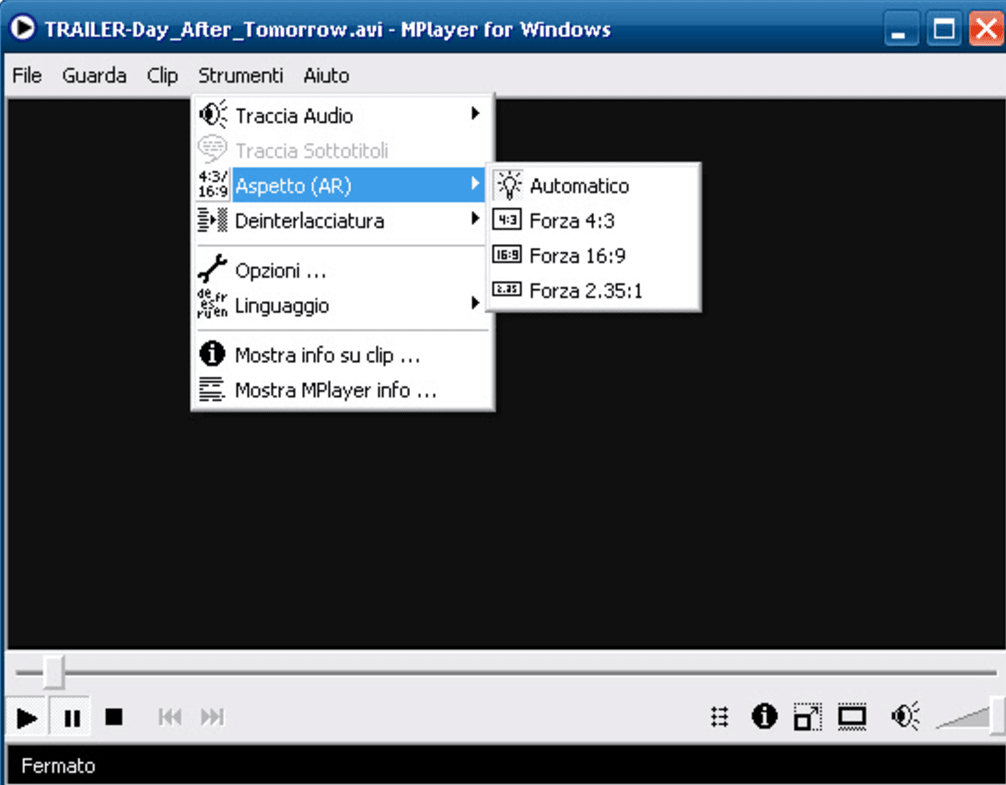The width and height of the screenshot is (1006, 785).
Task: Click the Opzioni wrench icon
Action: coord(211,268)
